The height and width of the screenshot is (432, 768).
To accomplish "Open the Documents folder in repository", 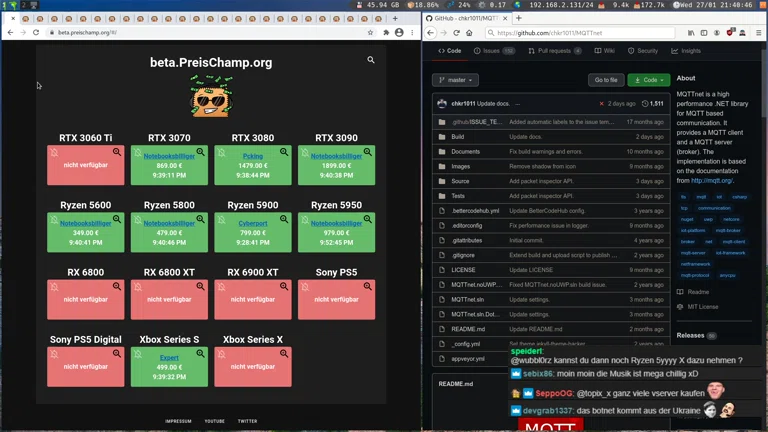I will [465, 151].
